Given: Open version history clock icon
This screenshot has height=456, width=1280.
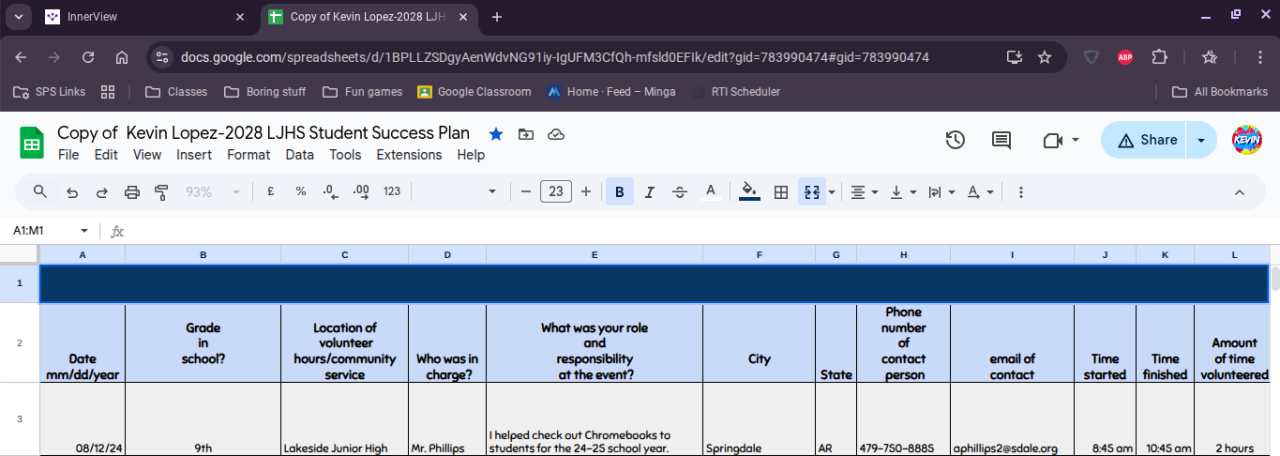Looking at the screenshot, I should click(955, 140).
